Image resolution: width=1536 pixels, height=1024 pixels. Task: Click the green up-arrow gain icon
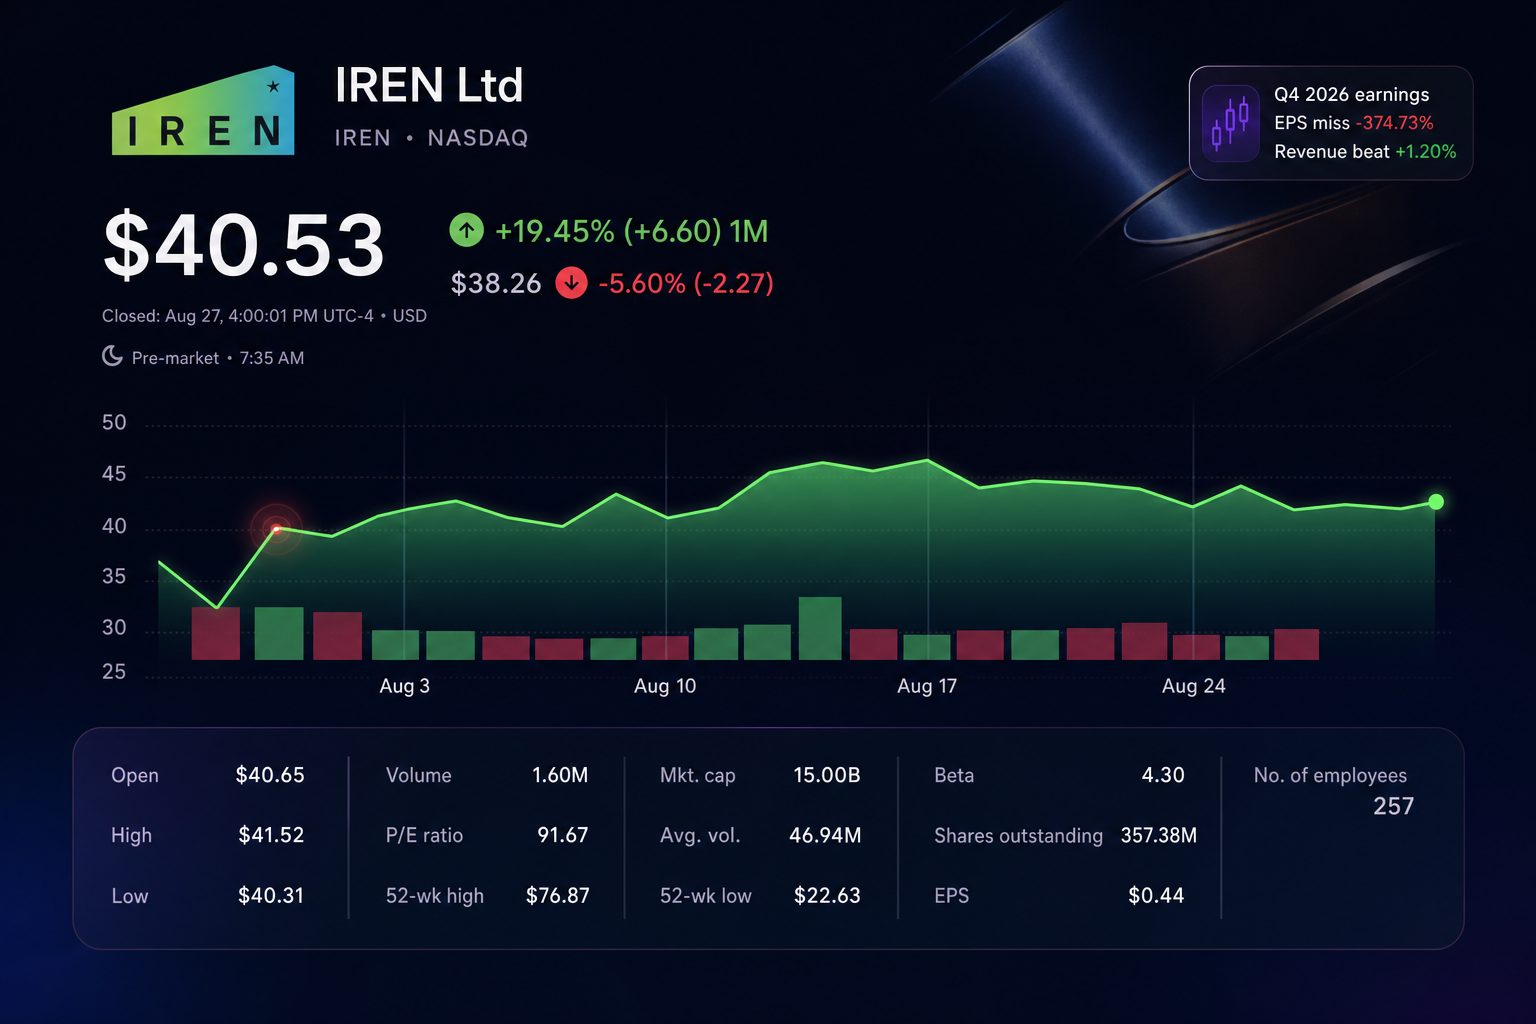[x=466, y=231]
